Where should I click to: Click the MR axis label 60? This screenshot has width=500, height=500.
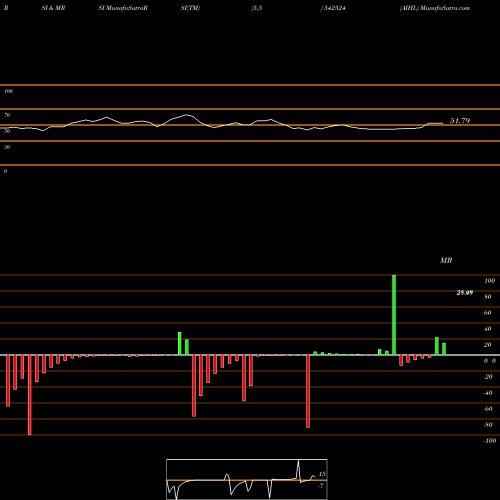pos(488,313)
